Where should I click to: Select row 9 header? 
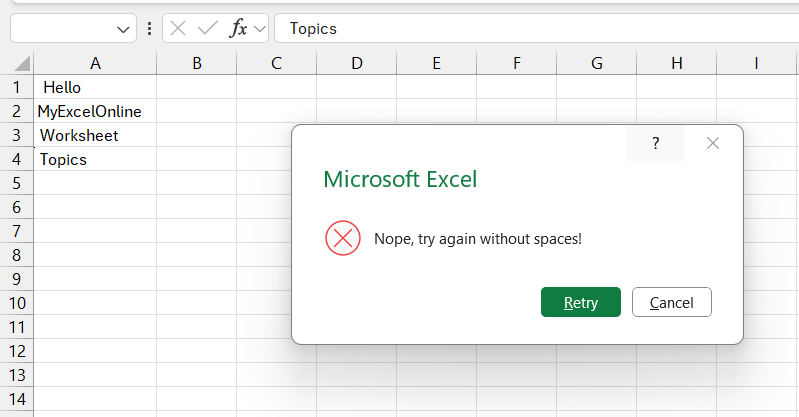pos(17,279)
